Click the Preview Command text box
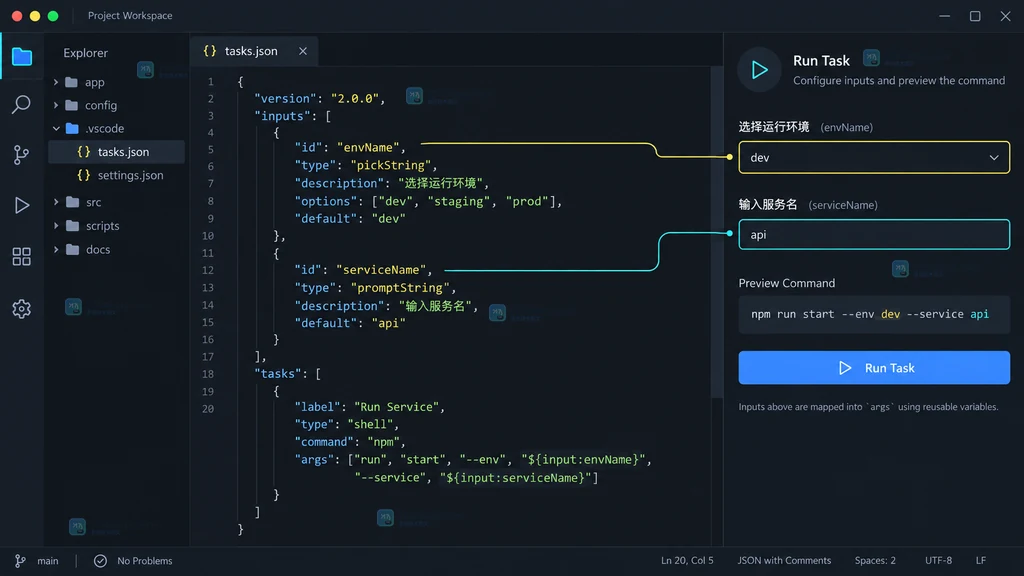1024x576 pixels. [x=874, y=314]
